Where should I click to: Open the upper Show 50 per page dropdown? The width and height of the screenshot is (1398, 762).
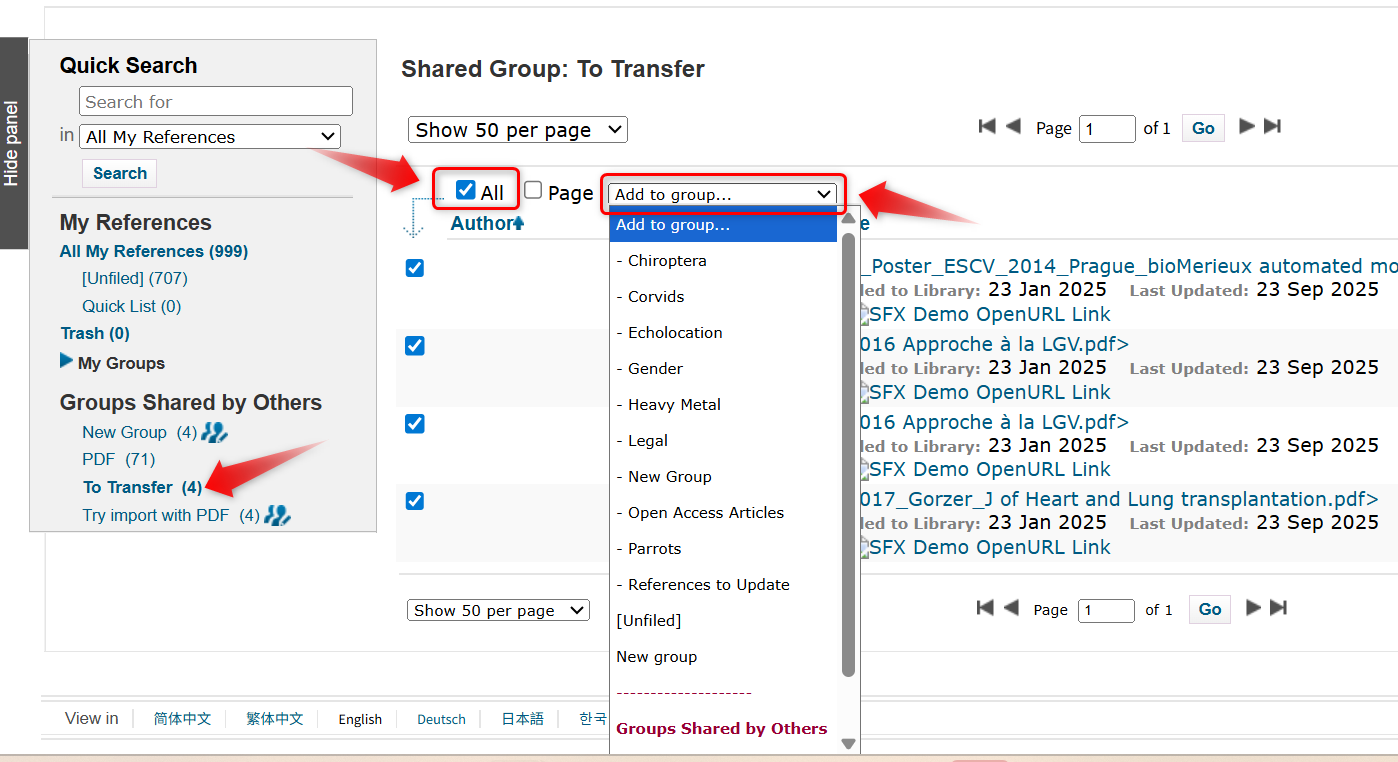[517, 130]
